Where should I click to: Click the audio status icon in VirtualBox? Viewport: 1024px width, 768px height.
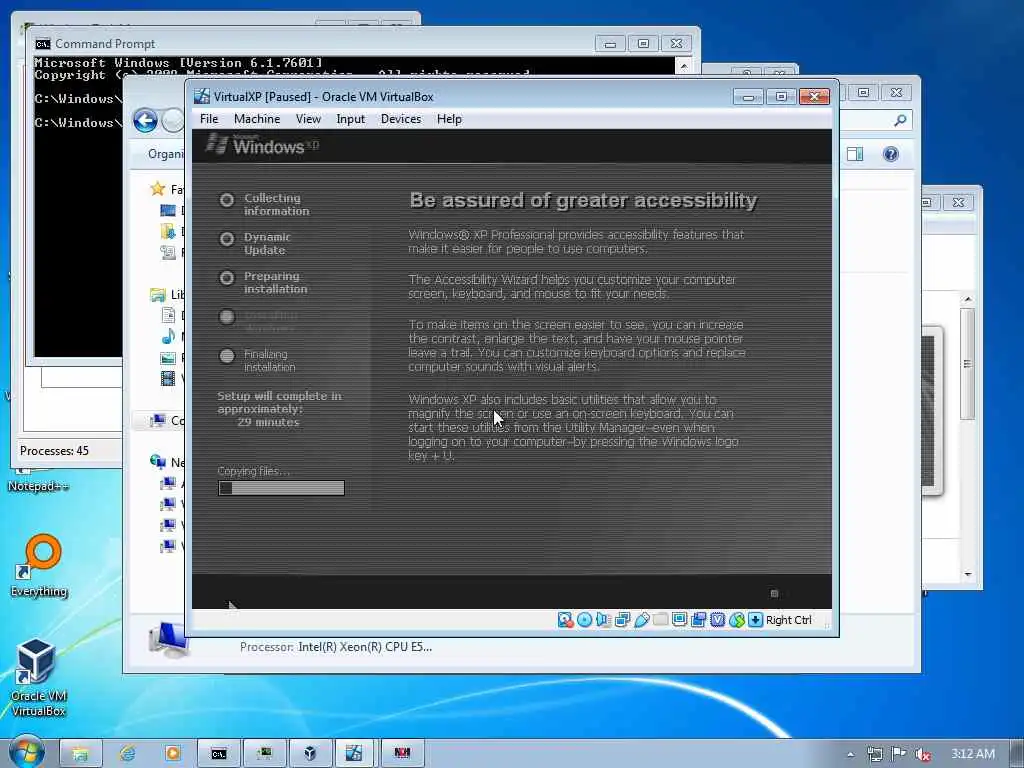pyautogui.click(x=603, y=620)
